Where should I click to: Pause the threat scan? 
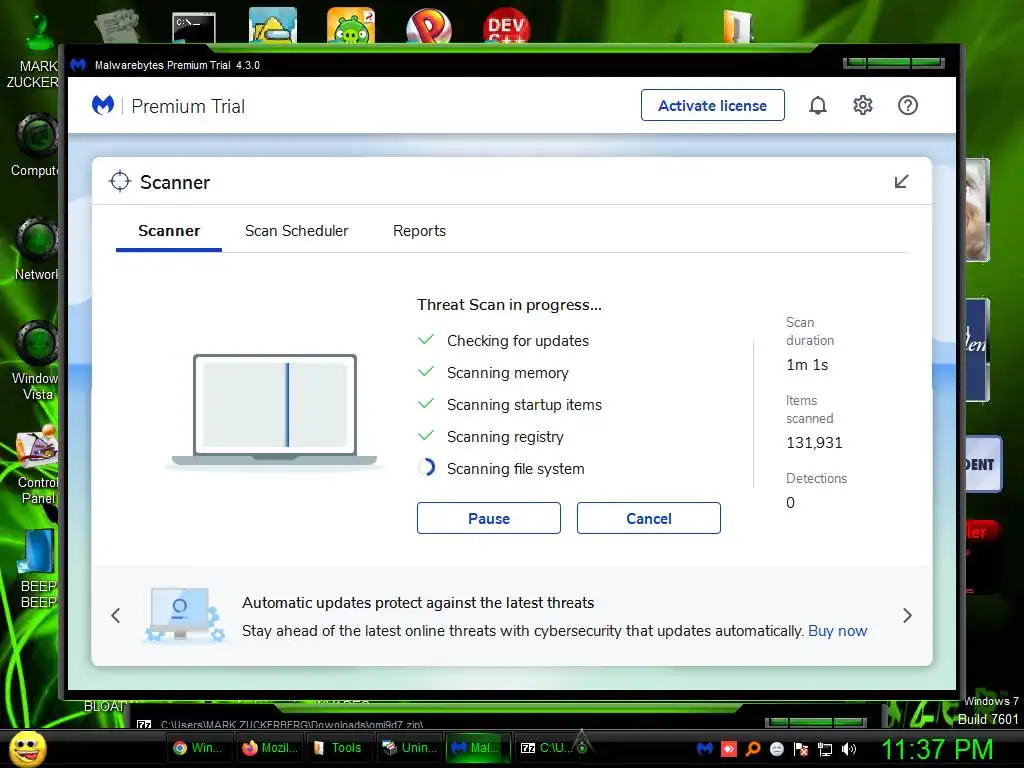tap(488, 518)
